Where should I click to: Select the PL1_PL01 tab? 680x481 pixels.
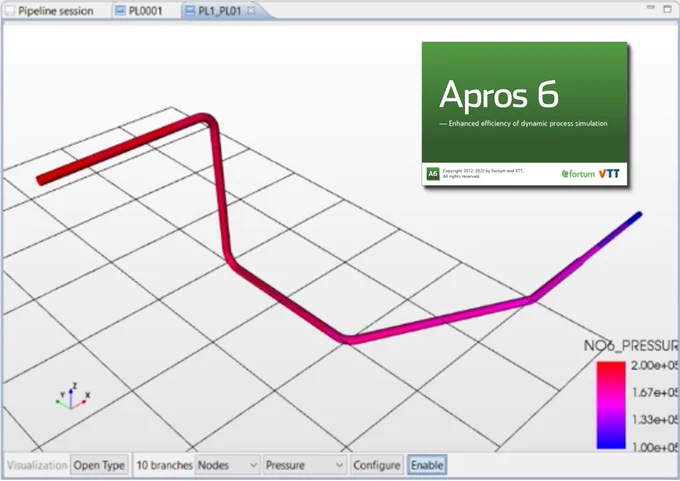[219, 11]
